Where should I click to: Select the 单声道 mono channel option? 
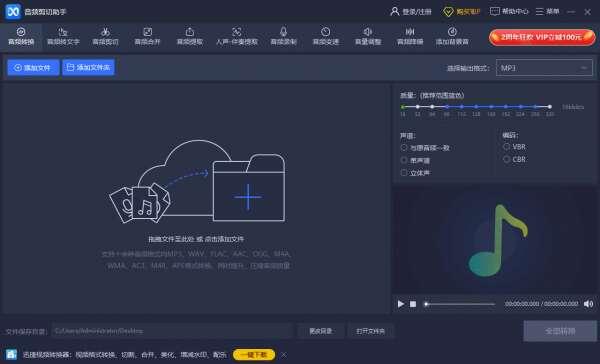415,160
